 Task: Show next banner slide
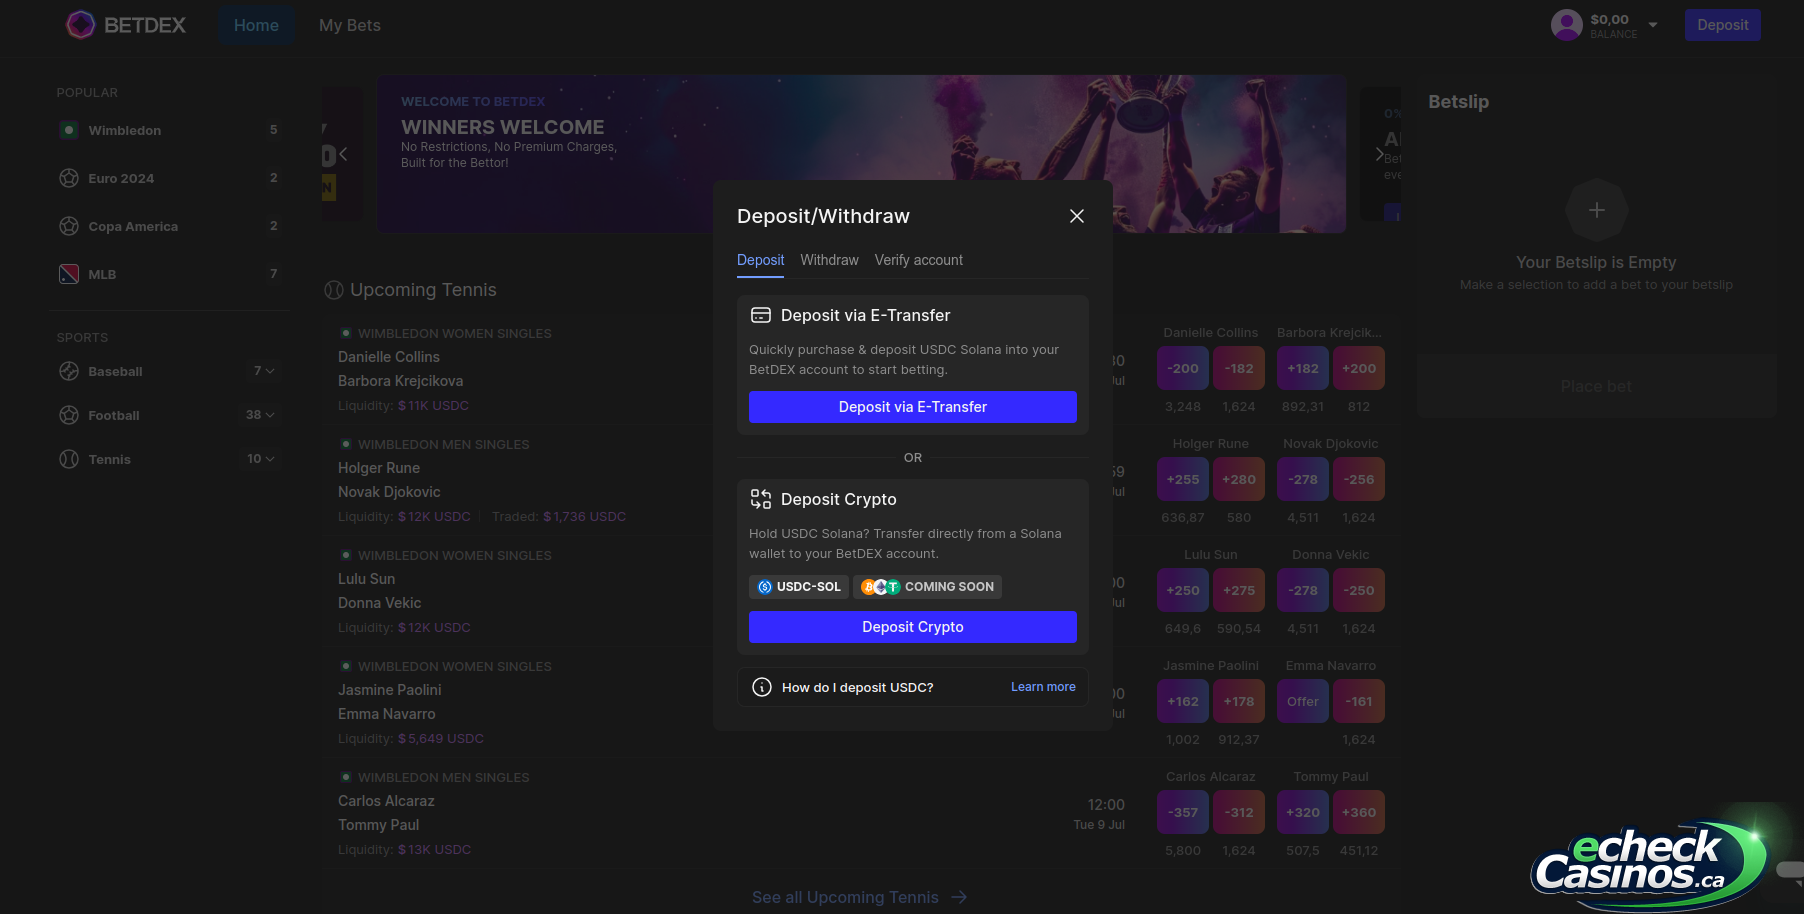[1379, 154]
